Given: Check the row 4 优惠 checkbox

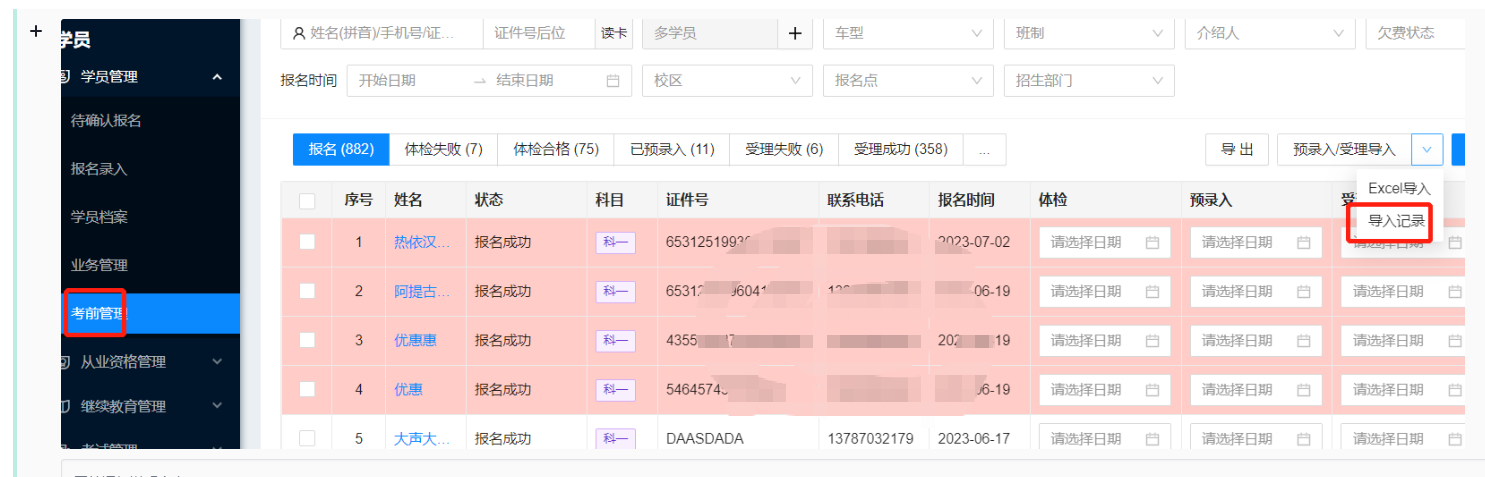Looking at the screenshot, I should click(307, 389).
